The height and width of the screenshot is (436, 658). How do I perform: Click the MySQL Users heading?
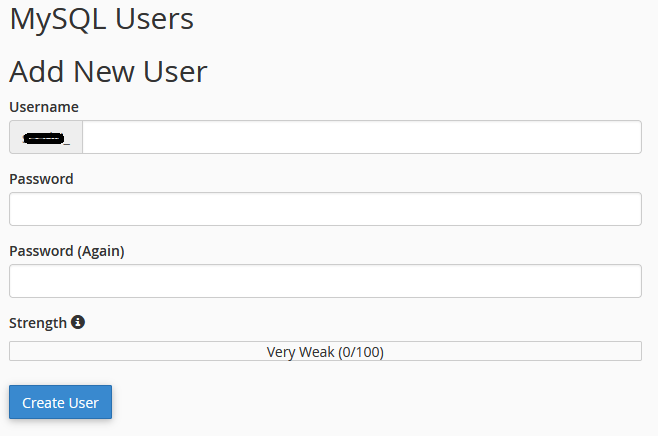tap(102, 19)
